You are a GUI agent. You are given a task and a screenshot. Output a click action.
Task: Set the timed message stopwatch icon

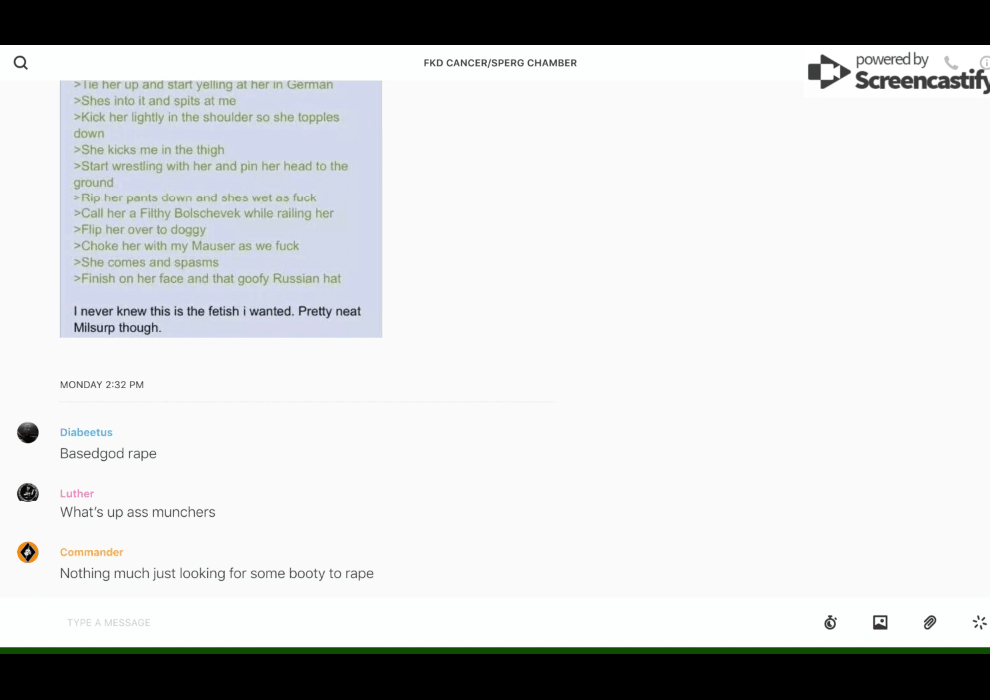tap(830, 622)
